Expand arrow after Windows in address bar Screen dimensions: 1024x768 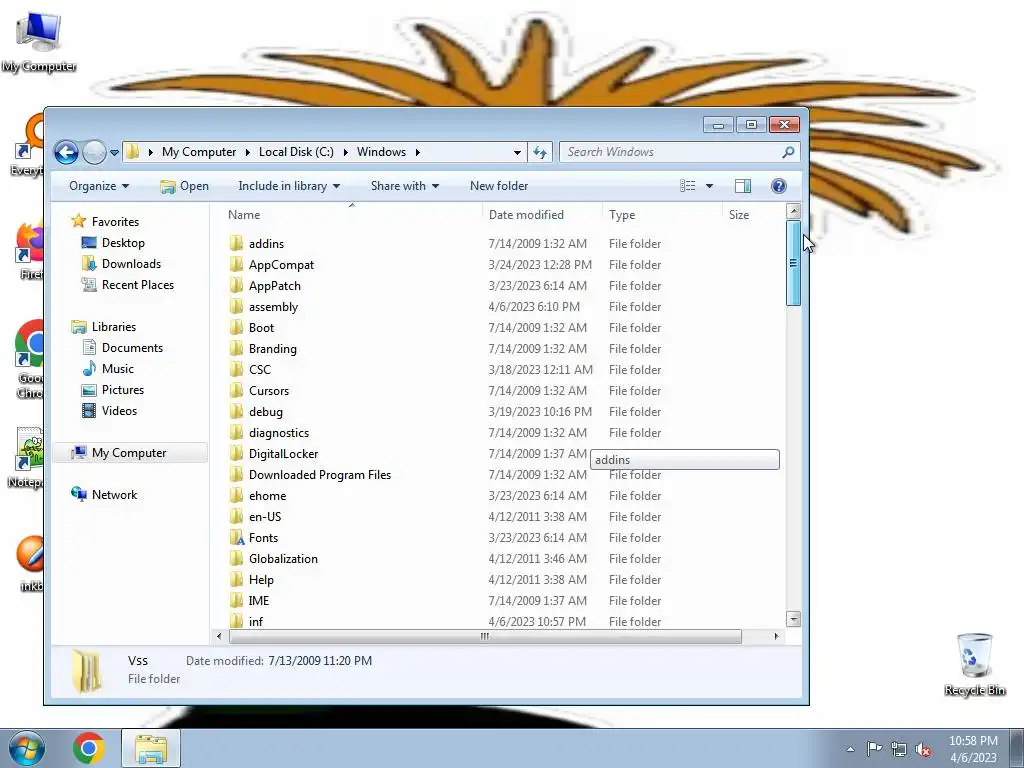tap(417, 152)
